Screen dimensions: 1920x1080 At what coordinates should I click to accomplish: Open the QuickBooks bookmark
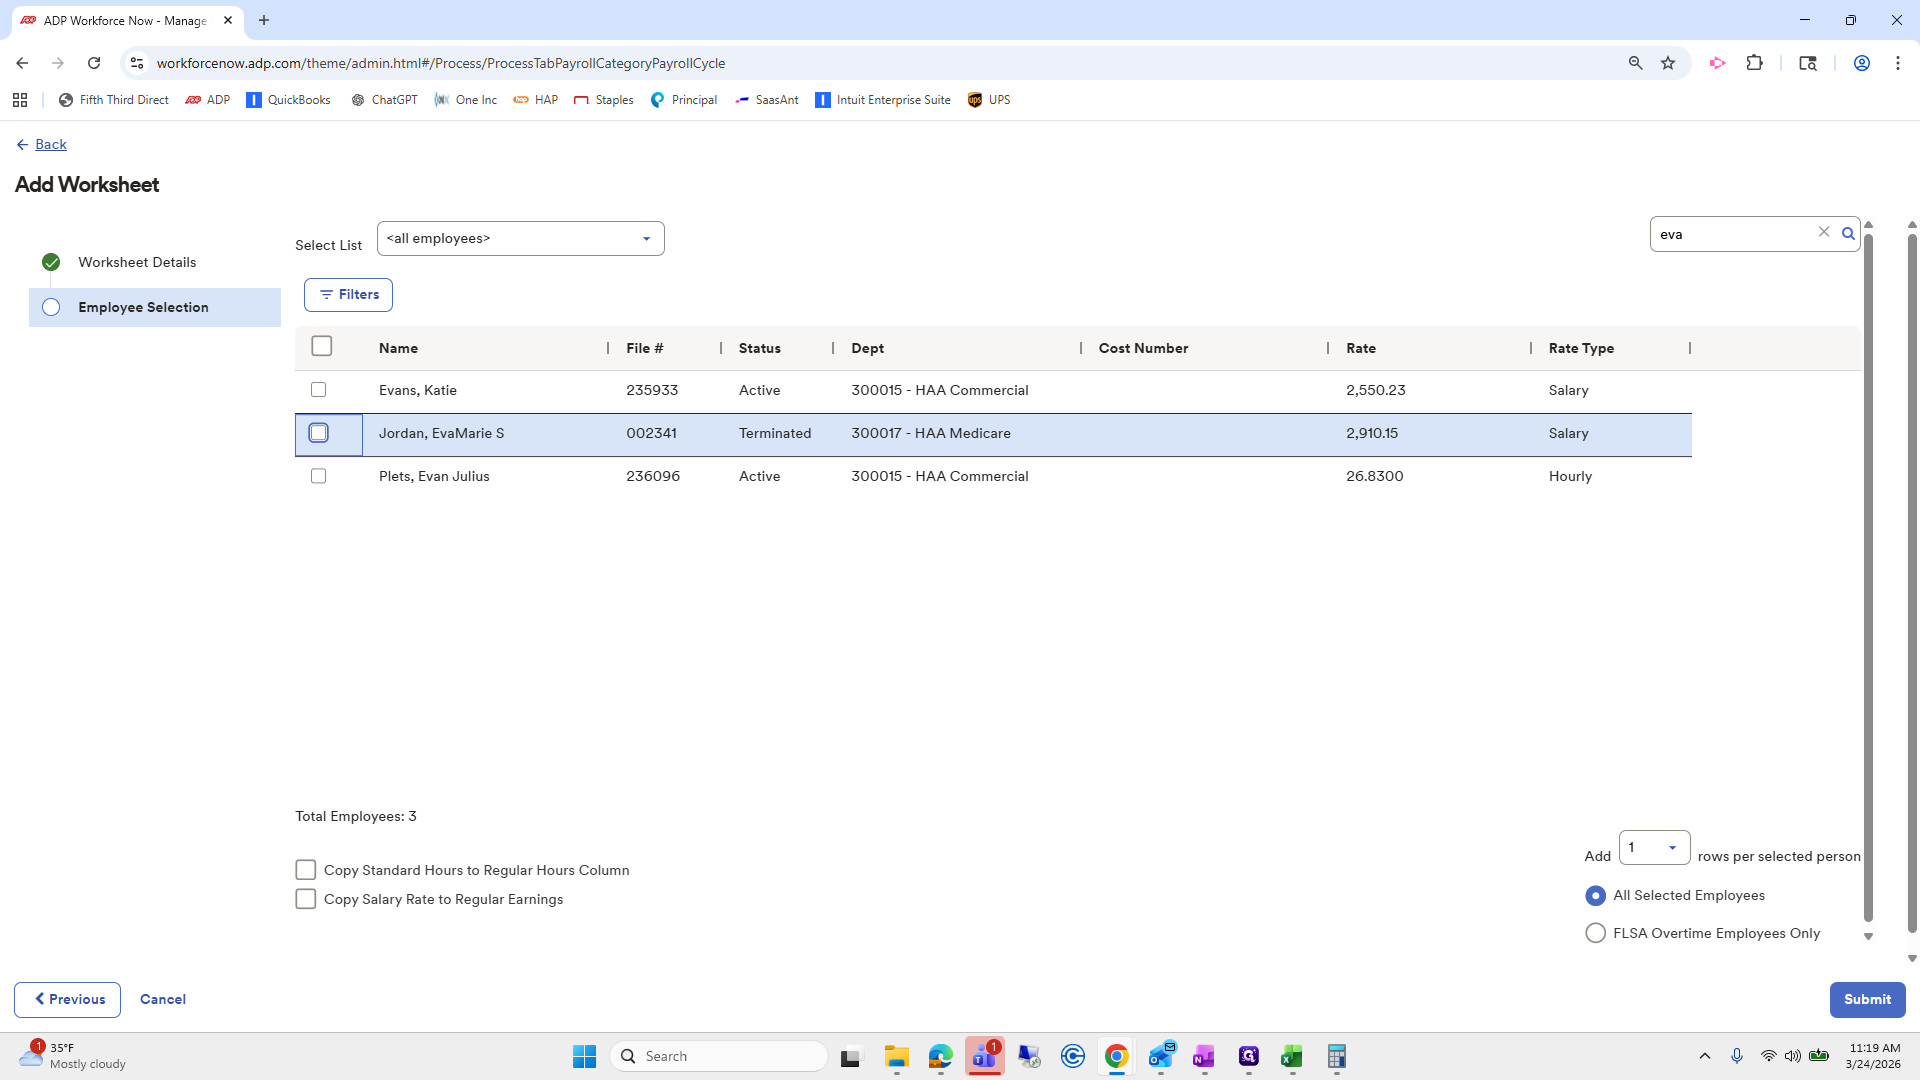pos(288,100)
